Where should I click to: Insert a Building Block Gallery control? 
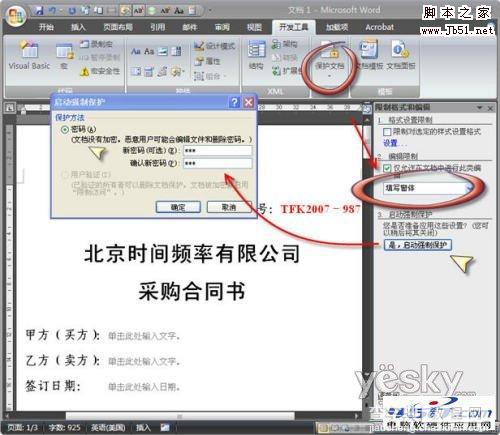(163, 71)
